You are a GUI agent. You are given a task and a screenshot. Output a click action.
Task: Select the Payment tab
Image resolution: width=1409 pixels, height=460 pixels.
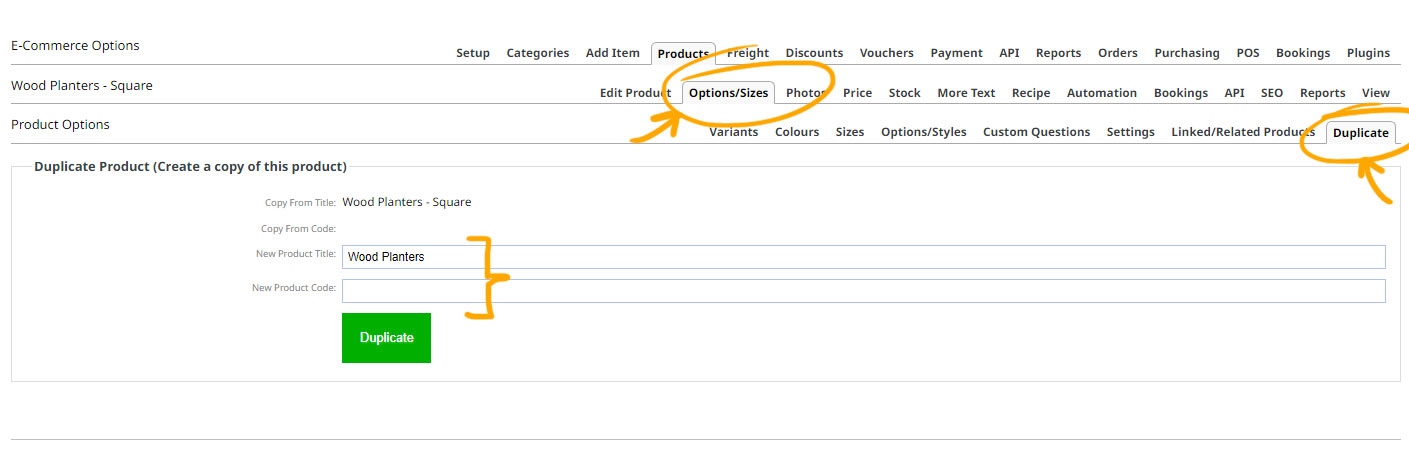[x=957, y=53]
